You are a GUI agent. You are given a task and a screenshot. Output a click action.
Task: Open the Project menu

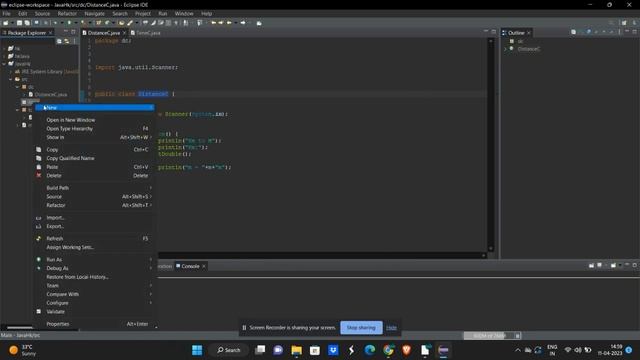(x=143, y=13)
